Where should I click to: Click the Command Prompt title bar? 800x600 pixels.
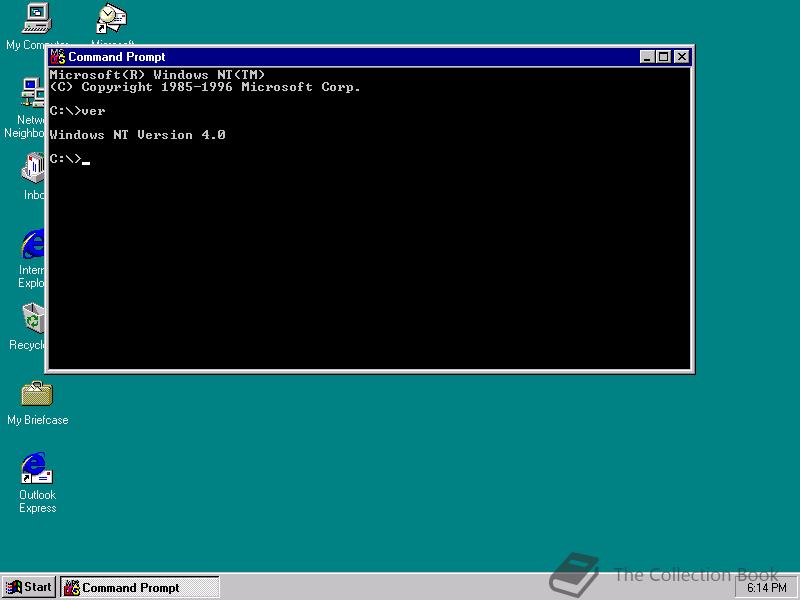click(369, 57)
